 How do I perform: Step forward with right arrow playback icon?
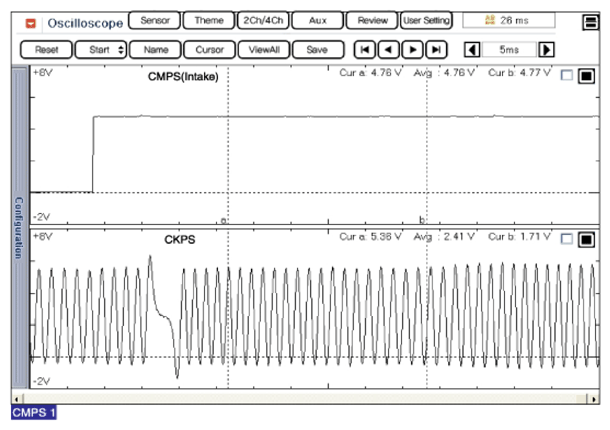coord(412,49)
